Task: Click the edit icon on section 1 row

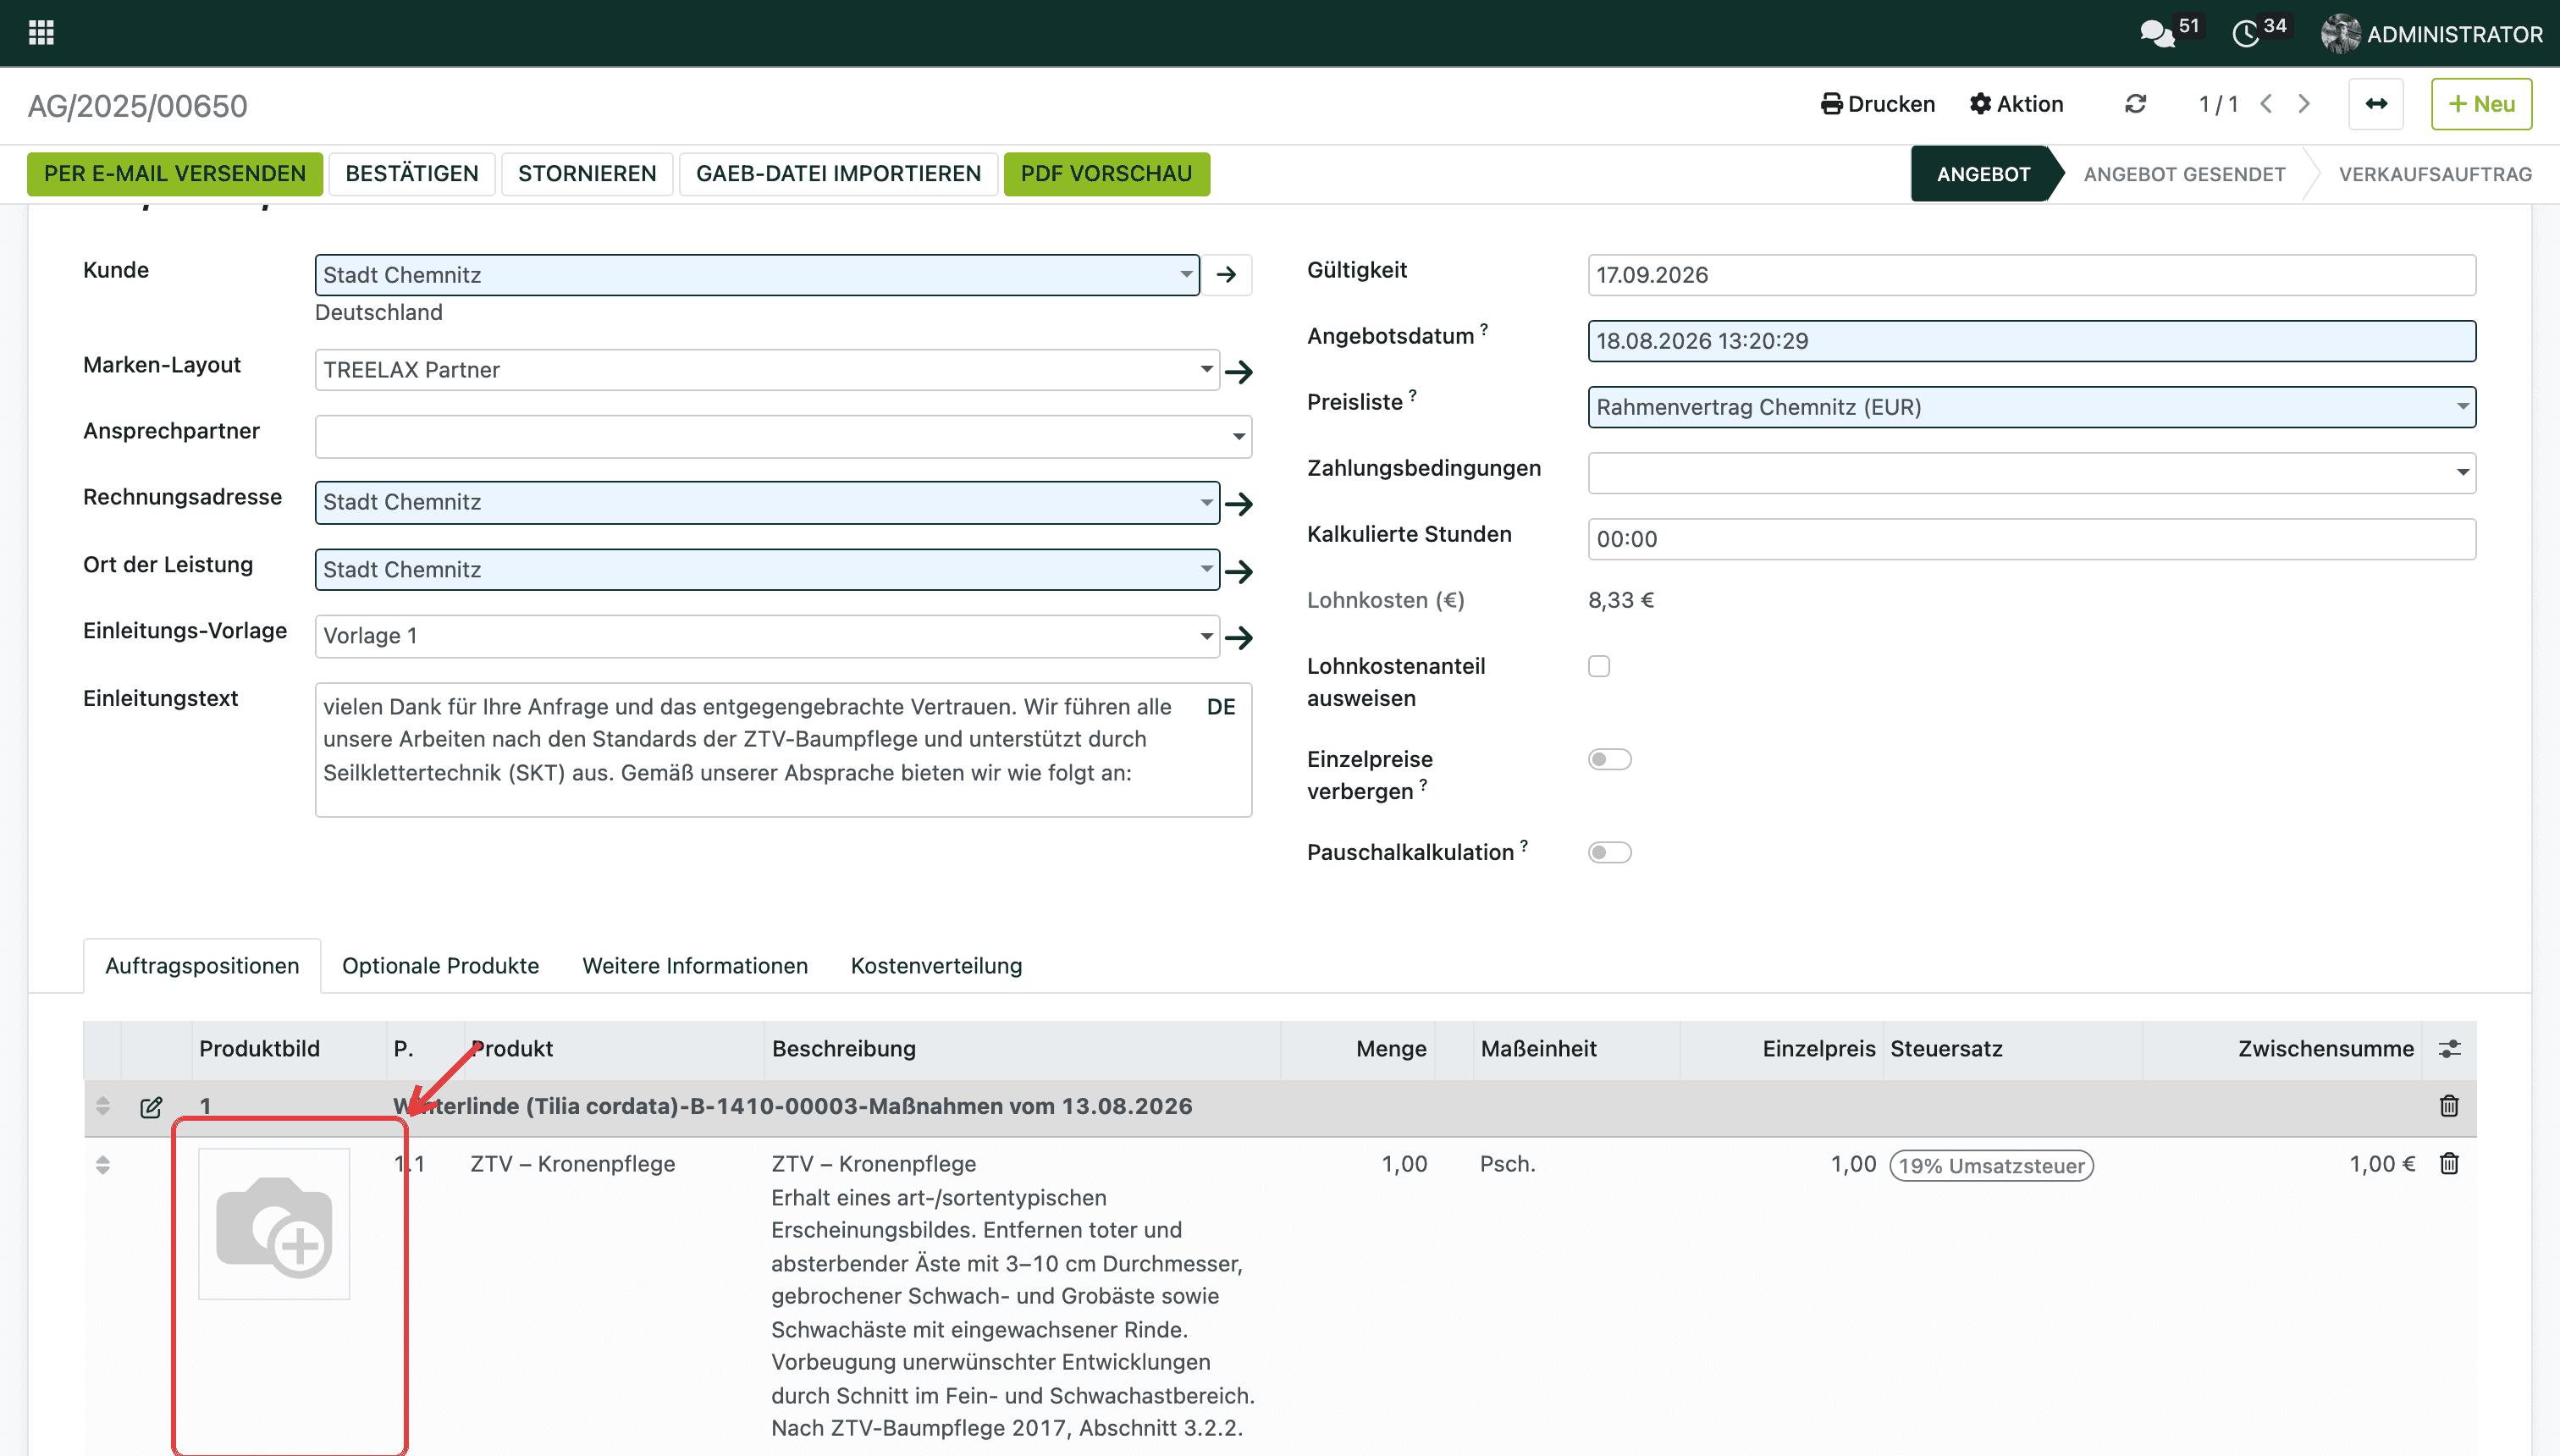Action: 151,1107
